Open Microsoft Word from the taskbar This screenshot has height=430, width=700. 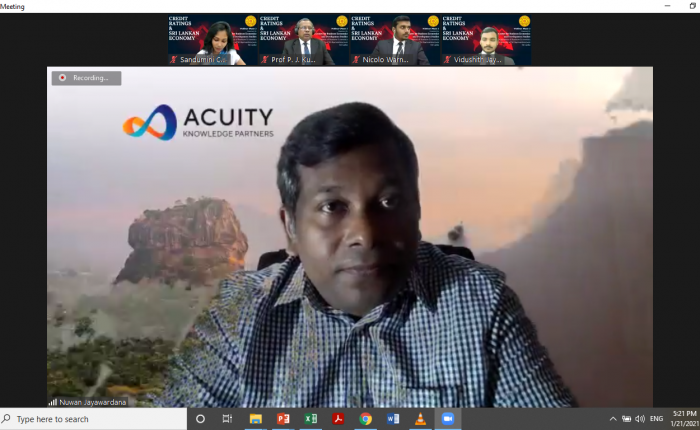[393, 419]
